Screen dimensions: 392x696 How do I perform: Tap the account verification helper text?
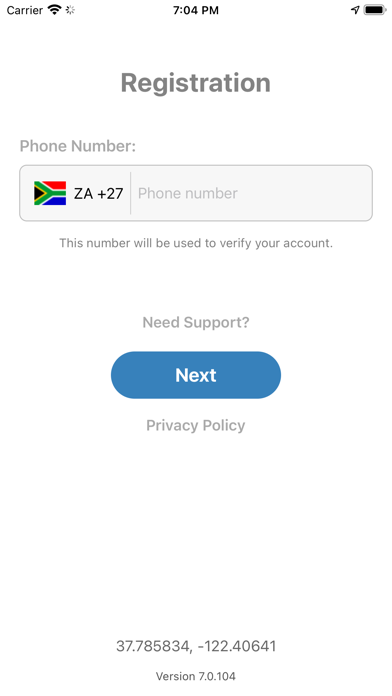pos(196,243)
